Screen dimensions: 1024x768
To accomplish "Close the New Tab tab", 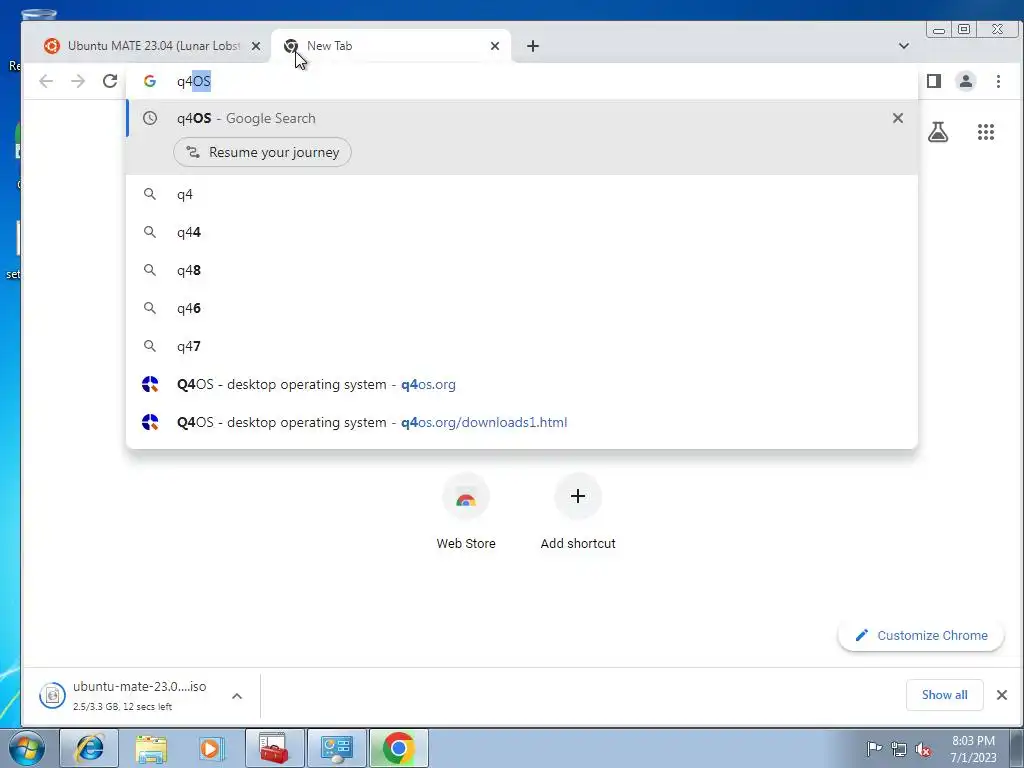I will point(494,46).
